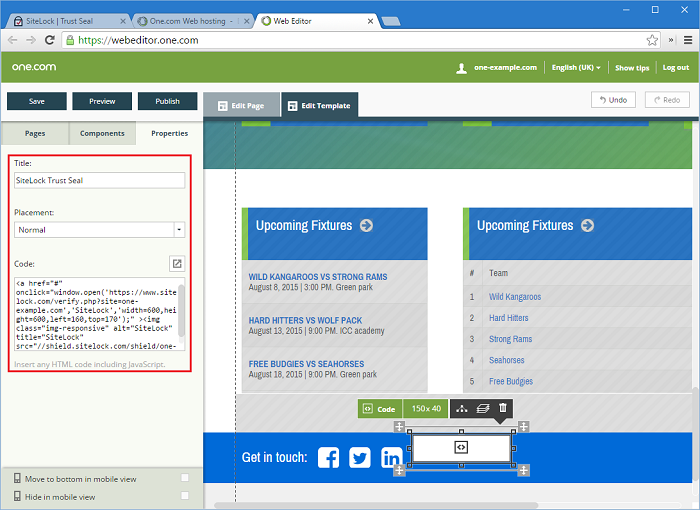Tick Move to bottom in mobile view checkbox
700x510 pixels.
pyautogui.click(x=185, y=478)
